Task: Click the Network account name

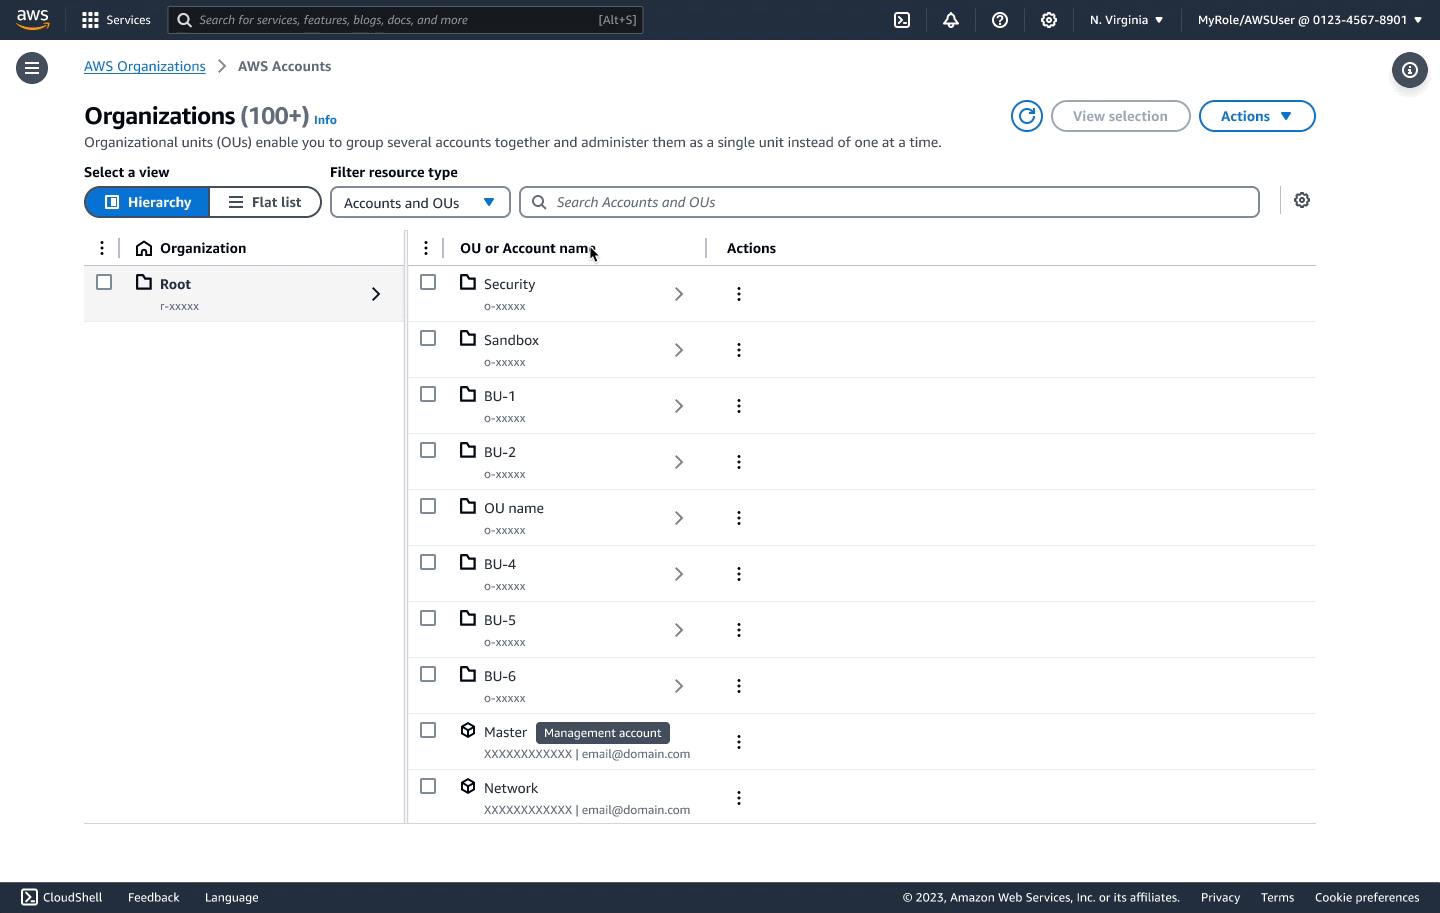Action: (511, 788)
